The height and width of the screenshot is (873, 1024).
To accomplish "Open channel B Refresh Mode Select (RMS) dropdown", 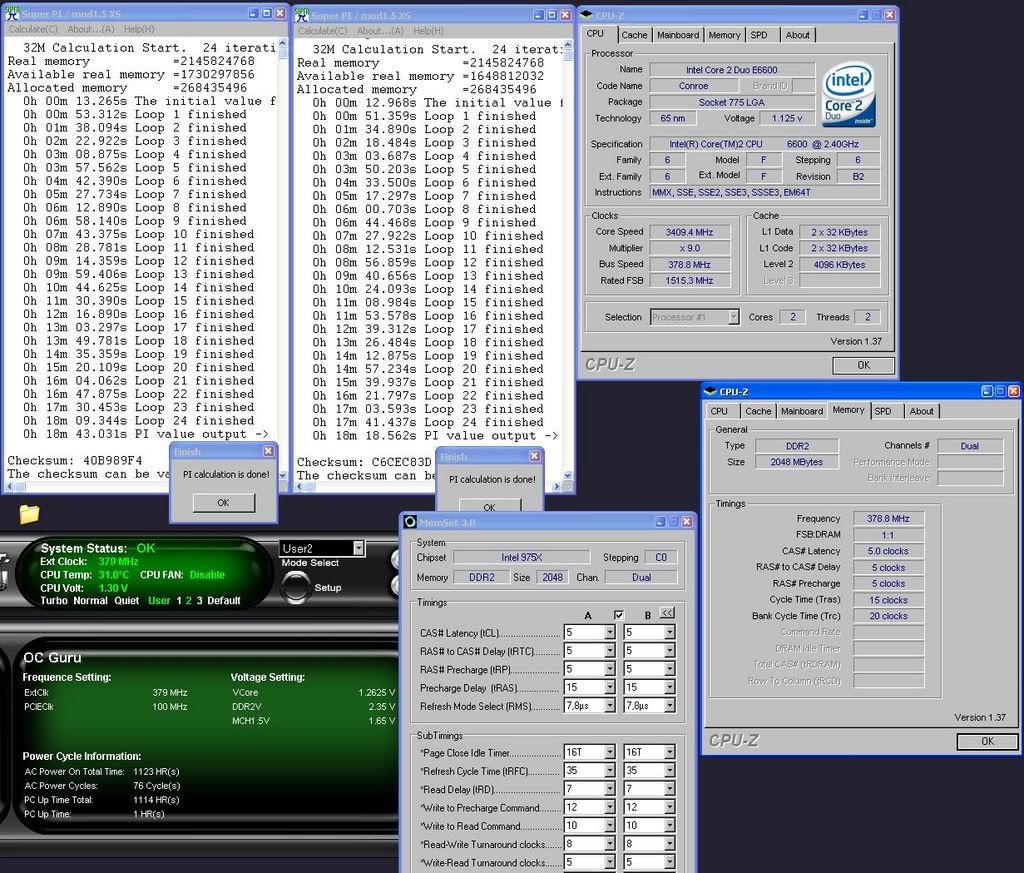I will 669,705.
